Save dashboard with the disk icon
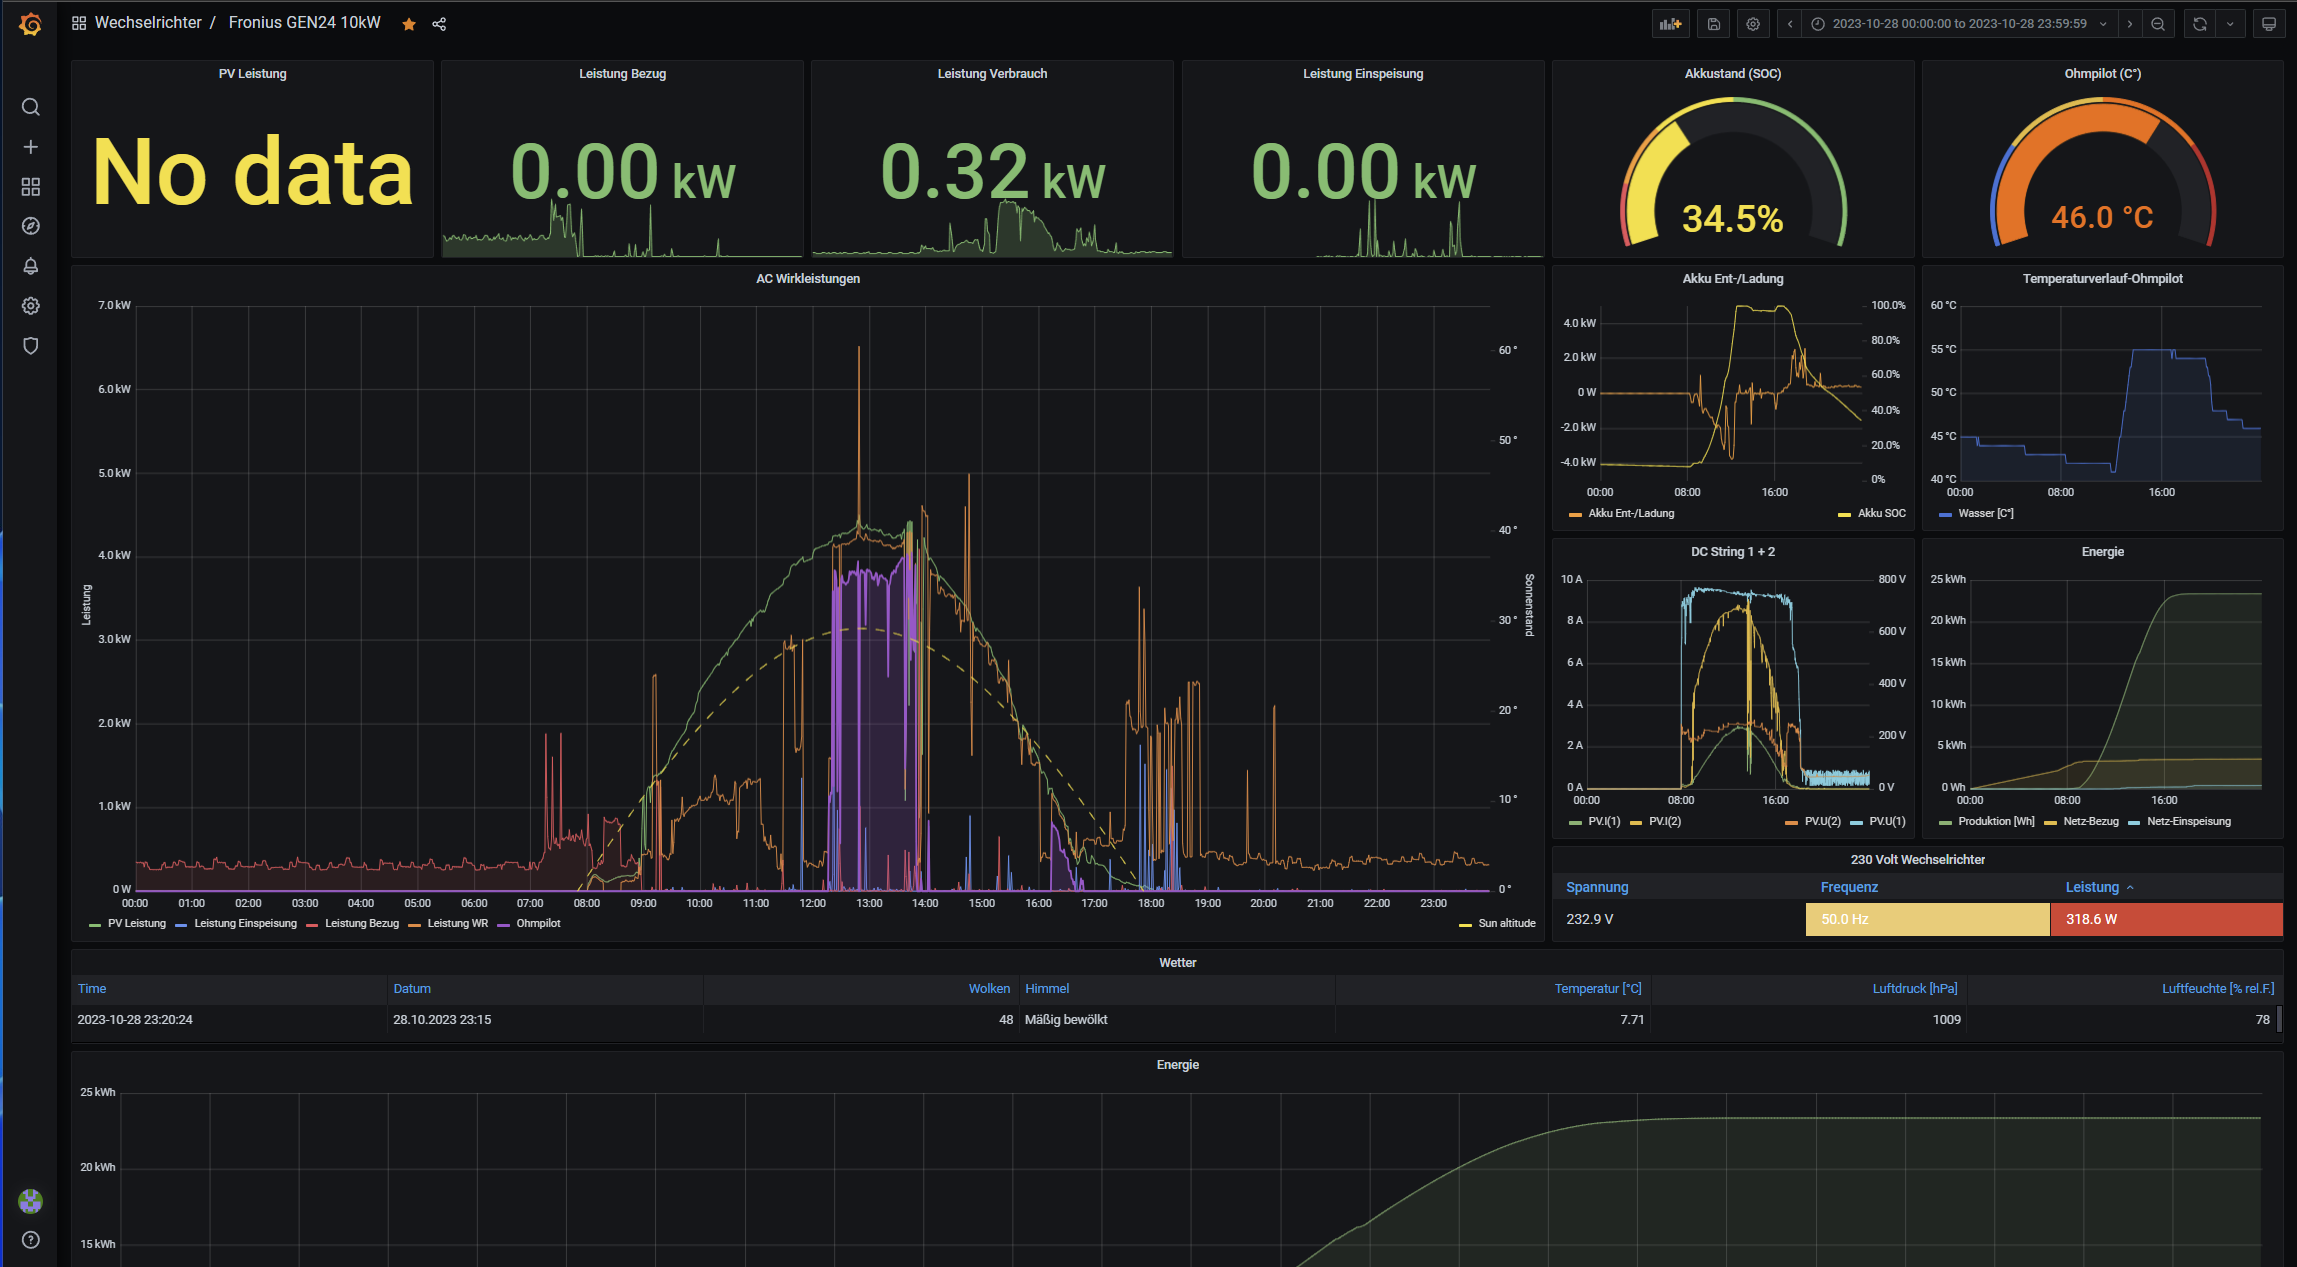Viewport: 2297px width, 1267px height. (1713, 24)
